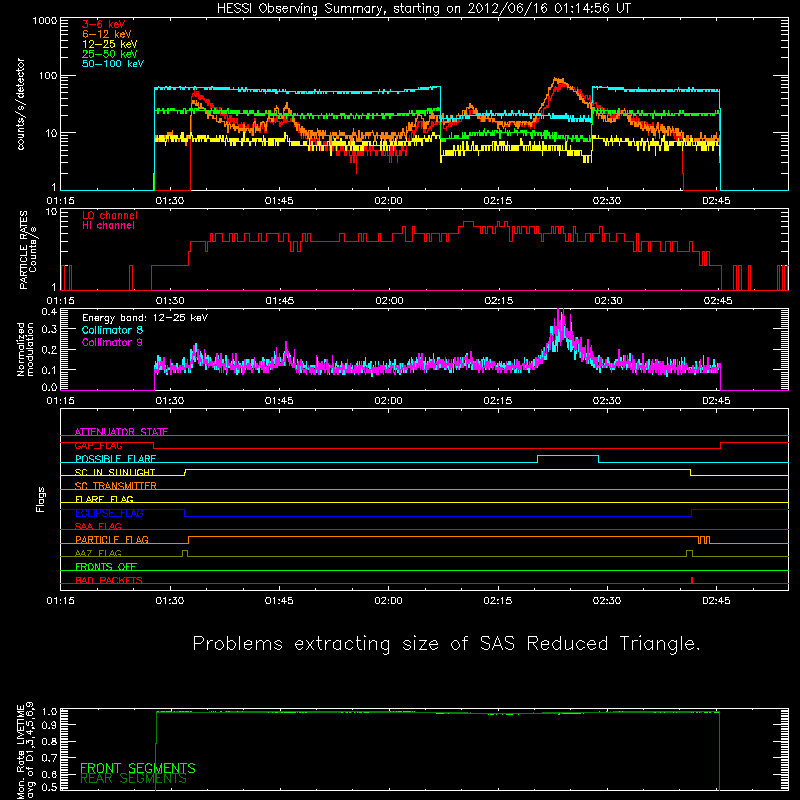Viewport: 800px width, 800px height.
Task: Click the ECLIPSE_FLAG label
Action: pyautogui.click(x=109, y=513)
